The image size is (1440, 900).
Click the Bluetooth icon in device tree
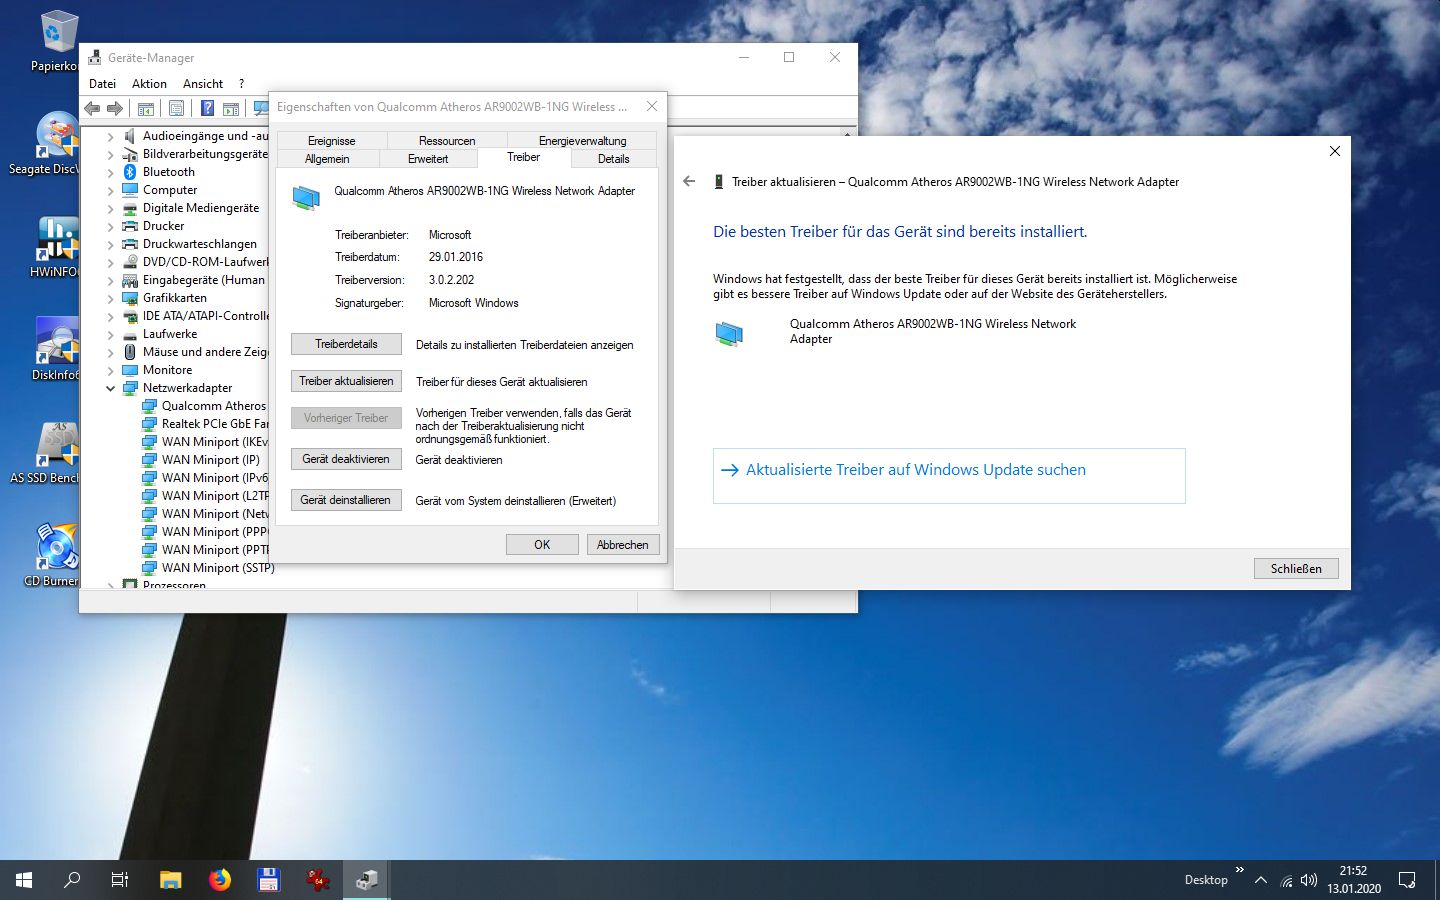click(x=130, y=172)
